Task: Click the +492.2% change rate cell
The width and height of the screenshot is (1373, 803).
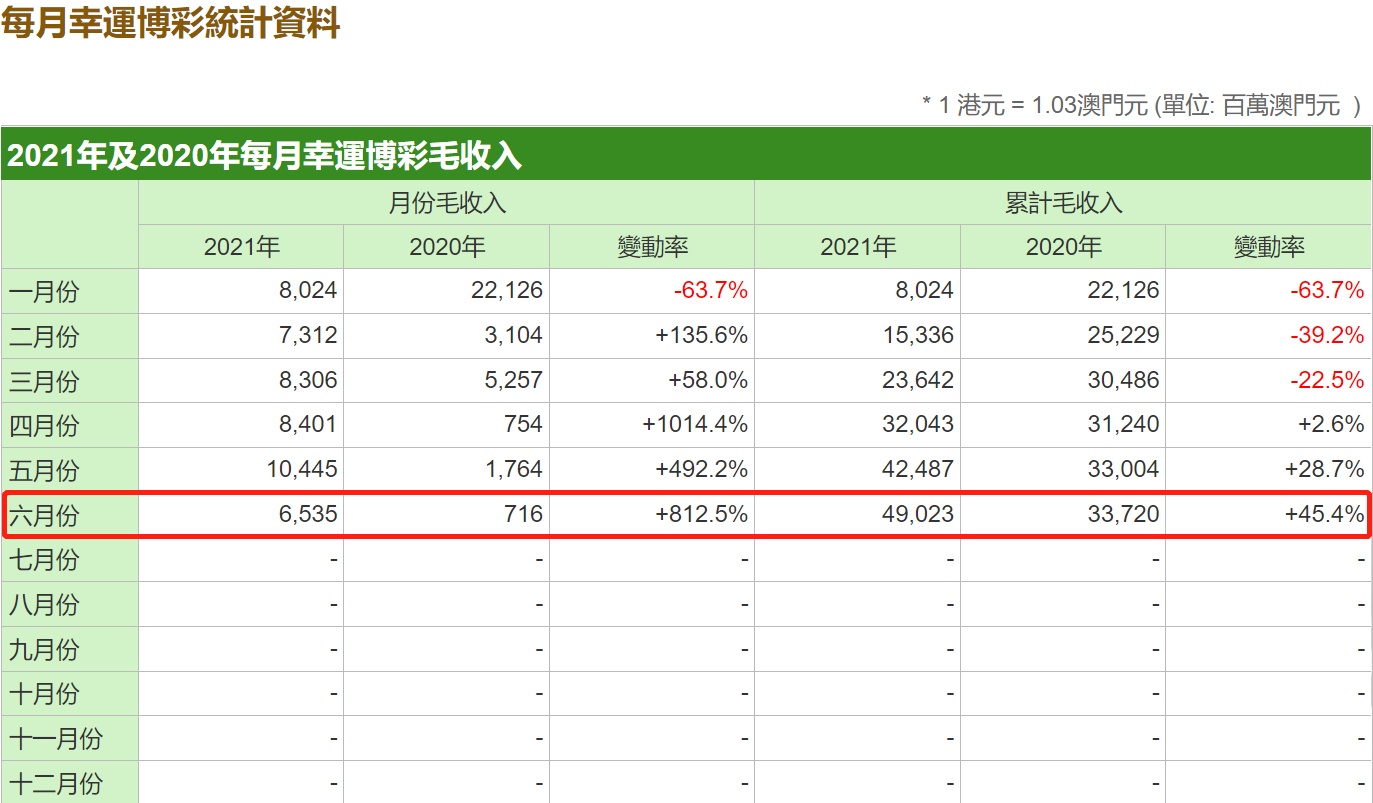Action: coord(702,469)
